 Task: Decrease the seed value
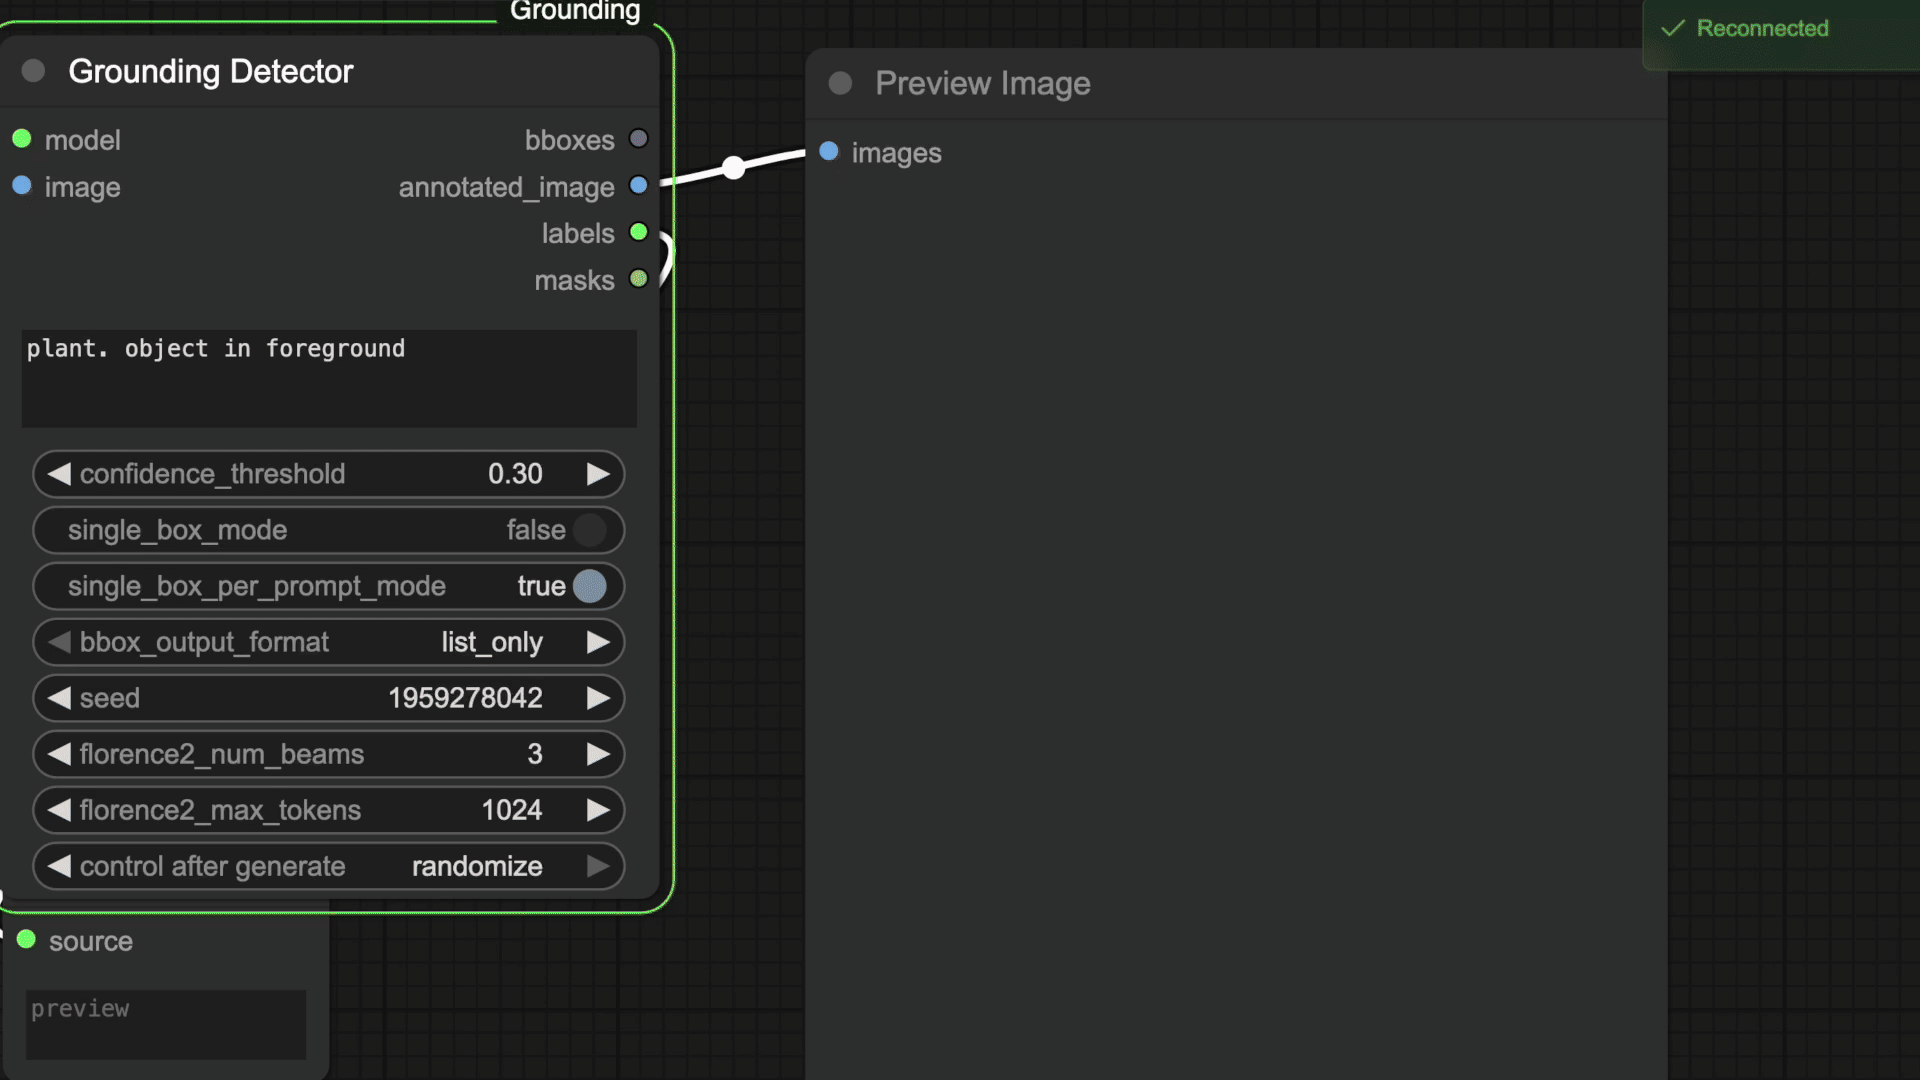[59, 698]
